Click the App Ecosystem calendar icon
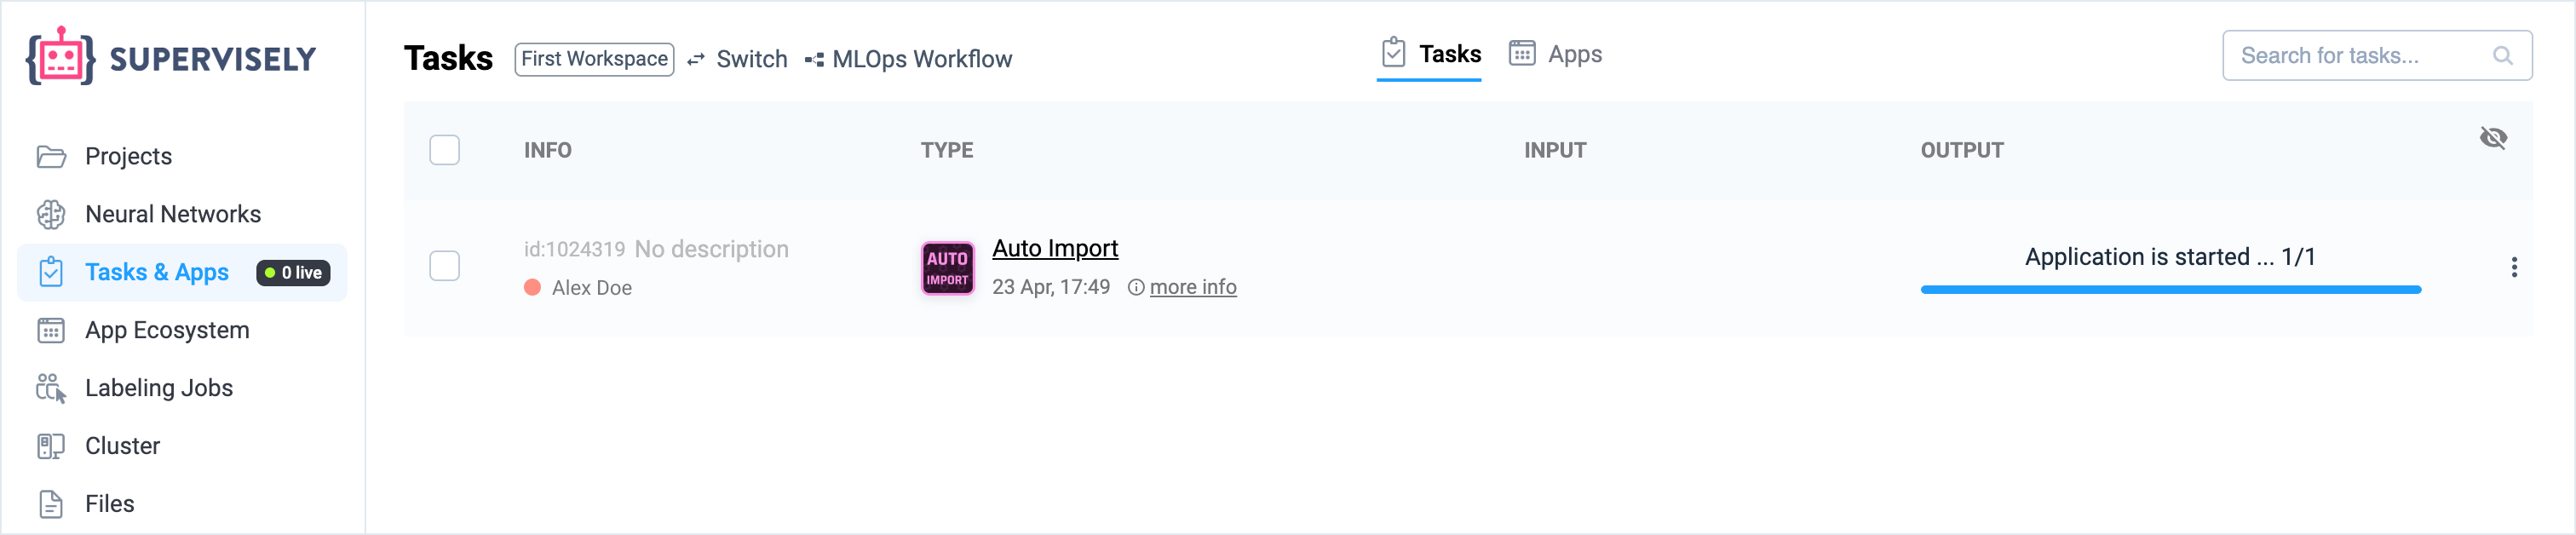The height and width of the screenshot is (535, 2576). [x=51, y=331]
